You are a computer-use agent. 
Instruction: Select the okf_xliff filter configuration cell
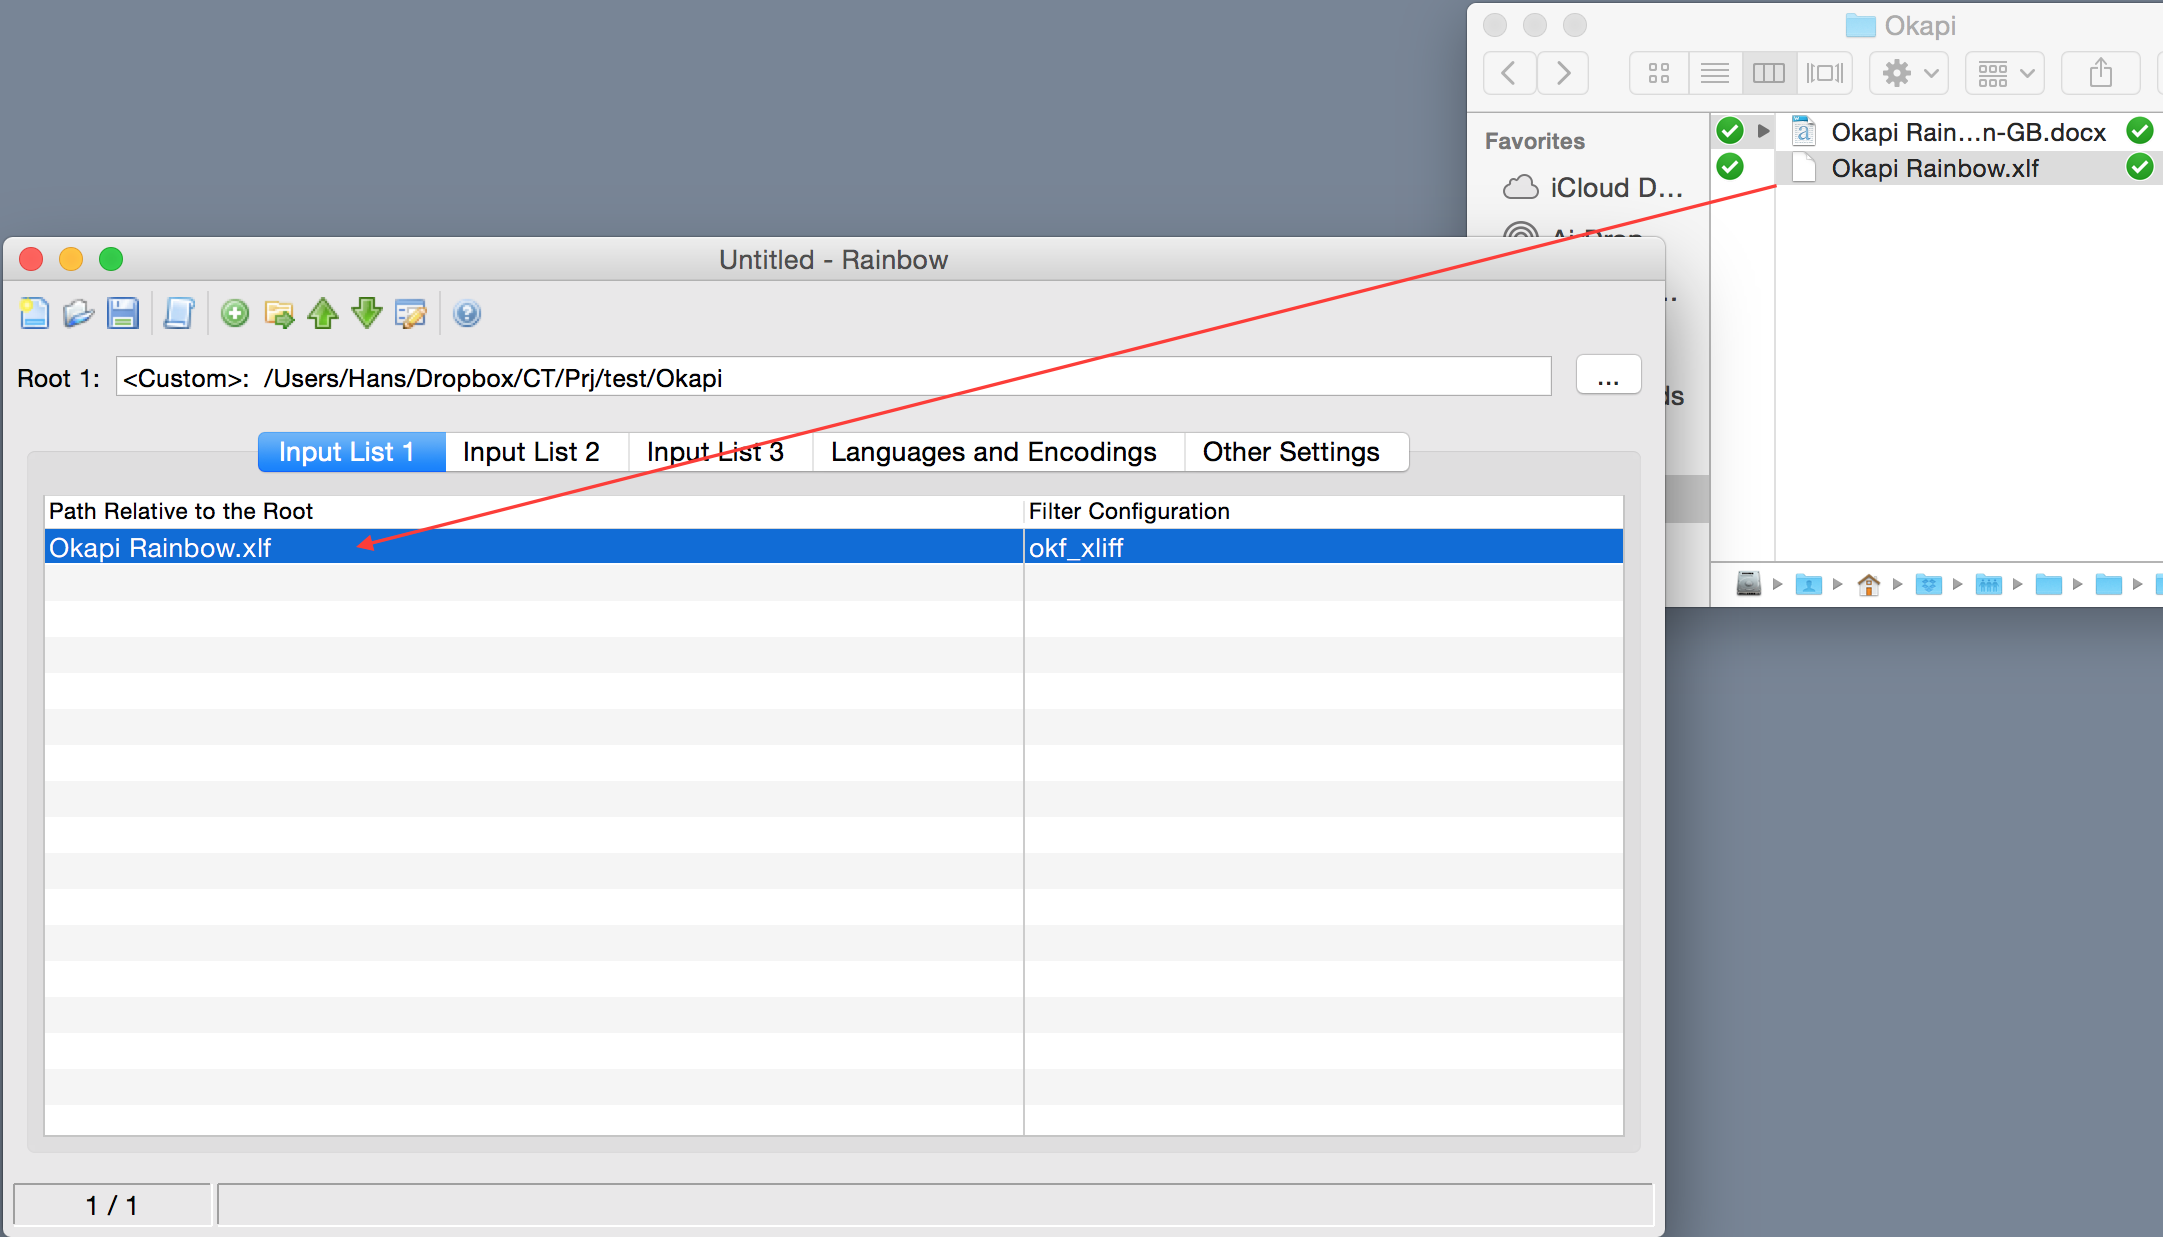point(1322,548)
